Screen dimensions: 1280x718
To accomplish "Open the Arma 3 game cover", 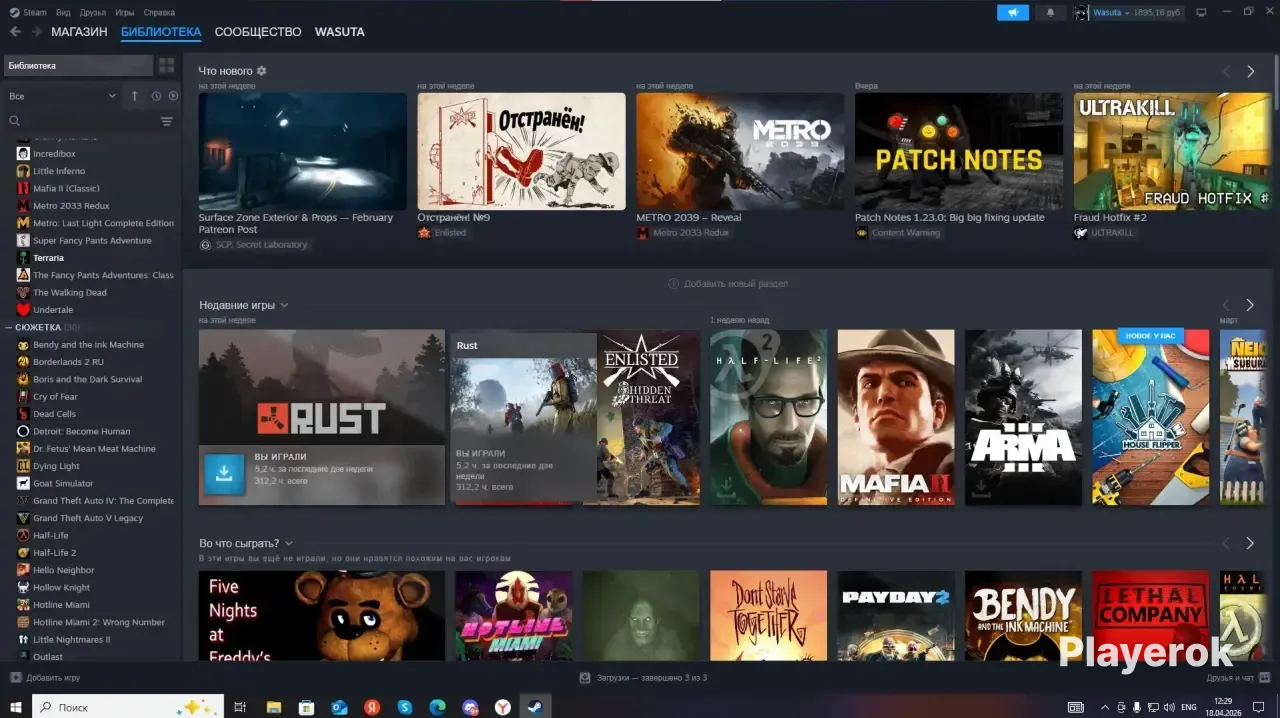I will [1023, 417].
